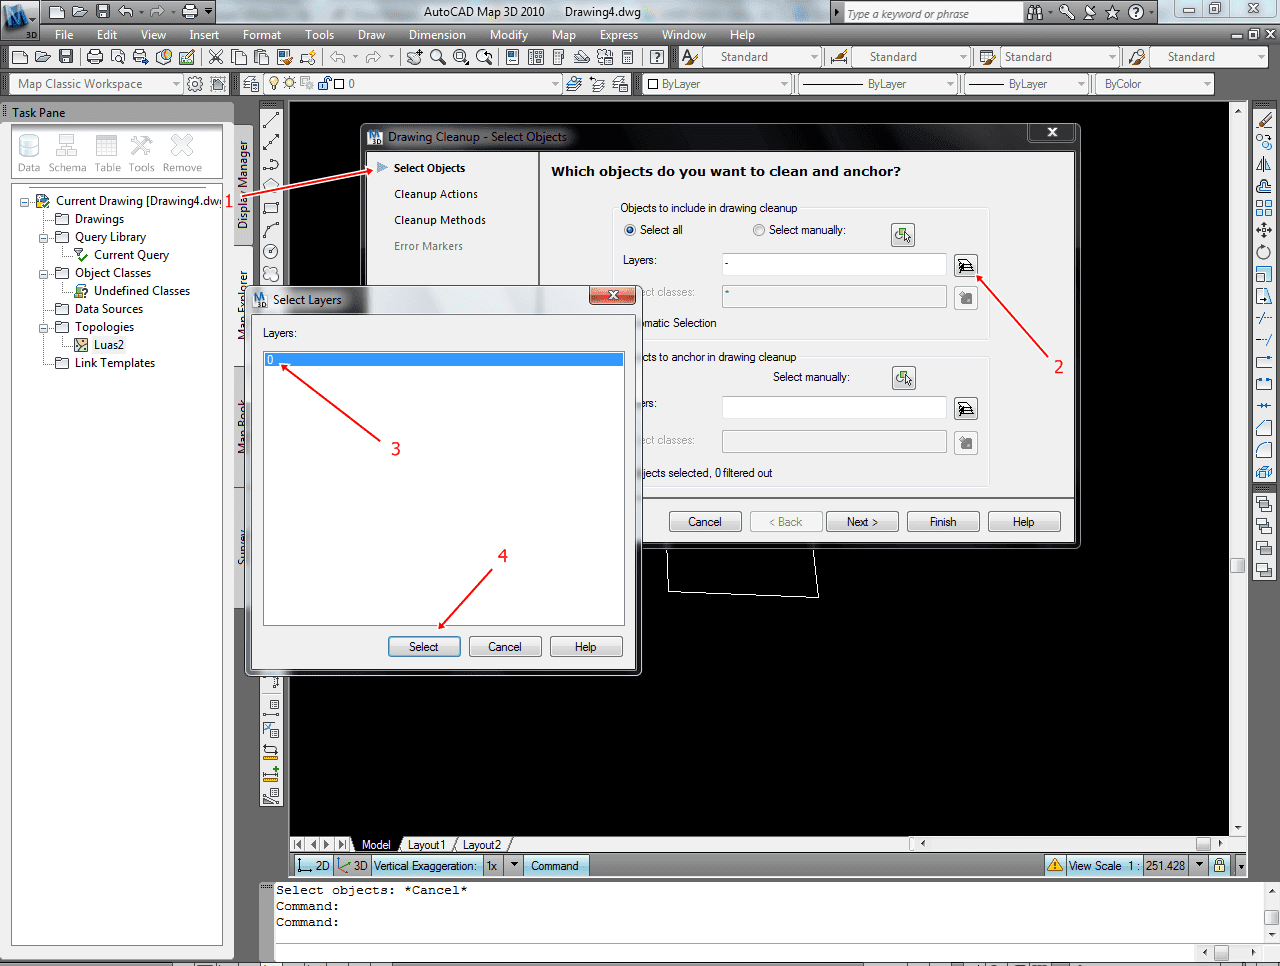The width and height of the screenshot is (1280, 966).
Task: Switch to the Layout1 tab
Action: (426, 845)
